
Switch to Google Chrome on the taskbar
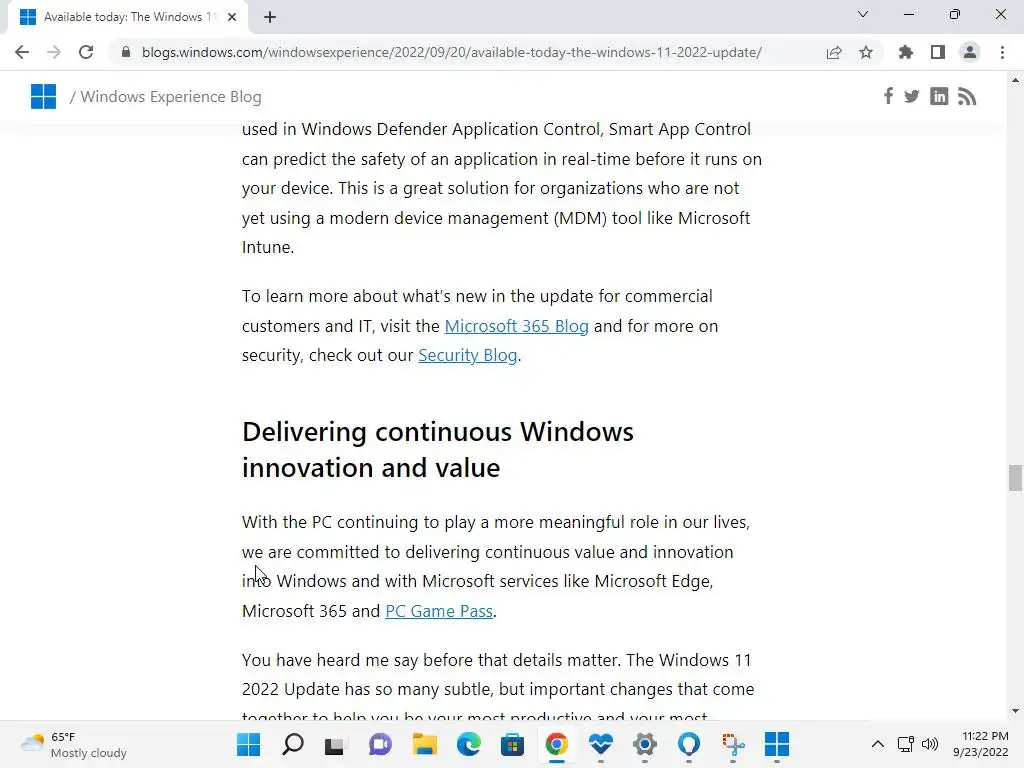pyautogui.click(x=556, y=744)
